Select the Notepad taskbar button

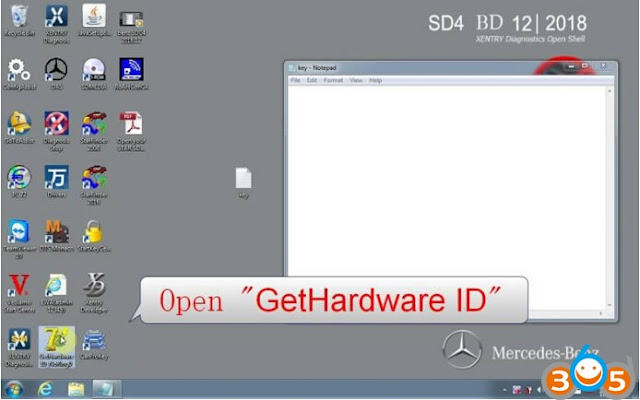point(107,389)
